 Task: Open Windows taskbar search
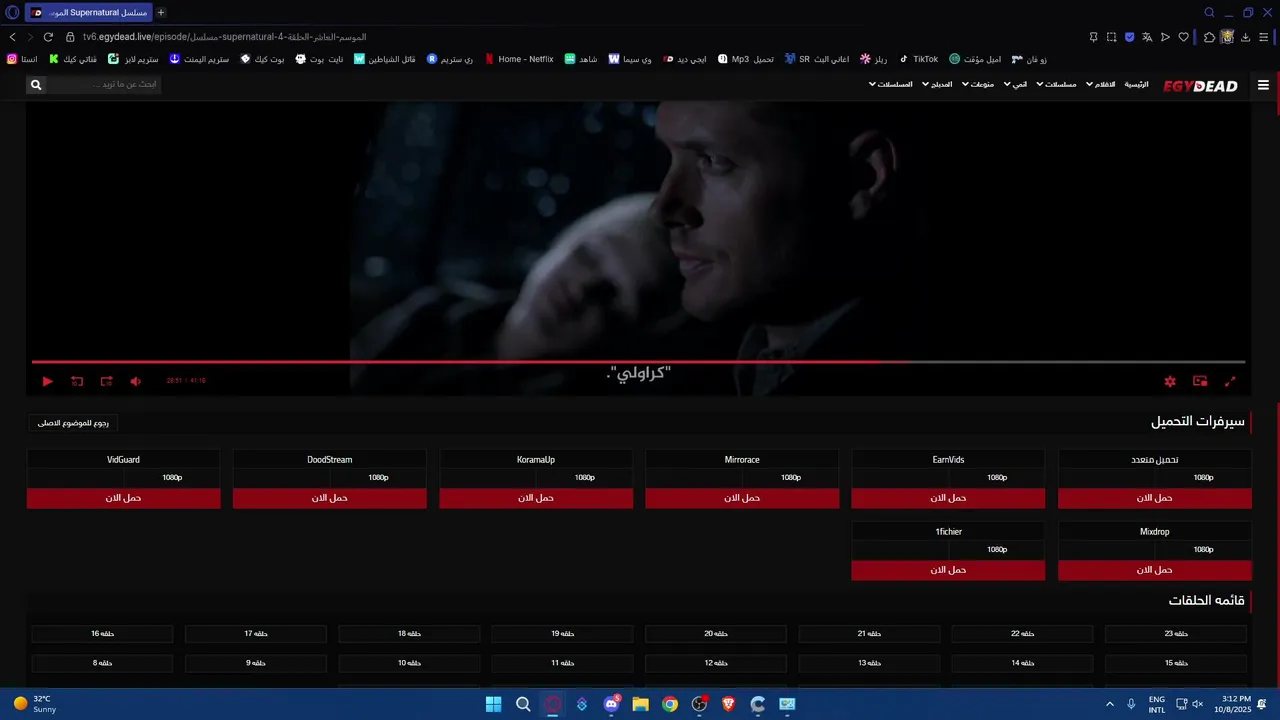(523, 704)
